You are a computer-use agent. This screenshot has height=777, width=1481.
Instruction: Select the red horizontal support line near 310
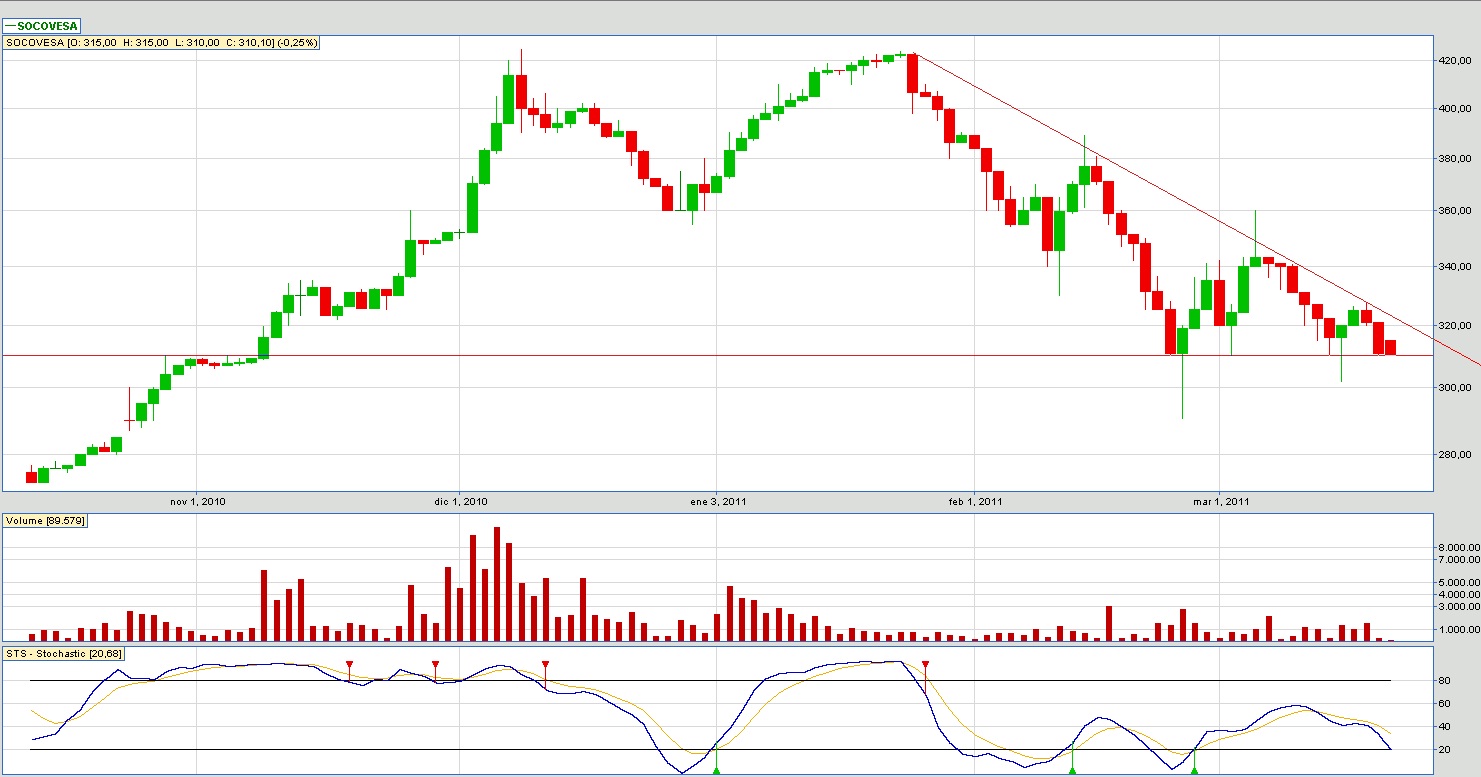click(x=716, y=355)
